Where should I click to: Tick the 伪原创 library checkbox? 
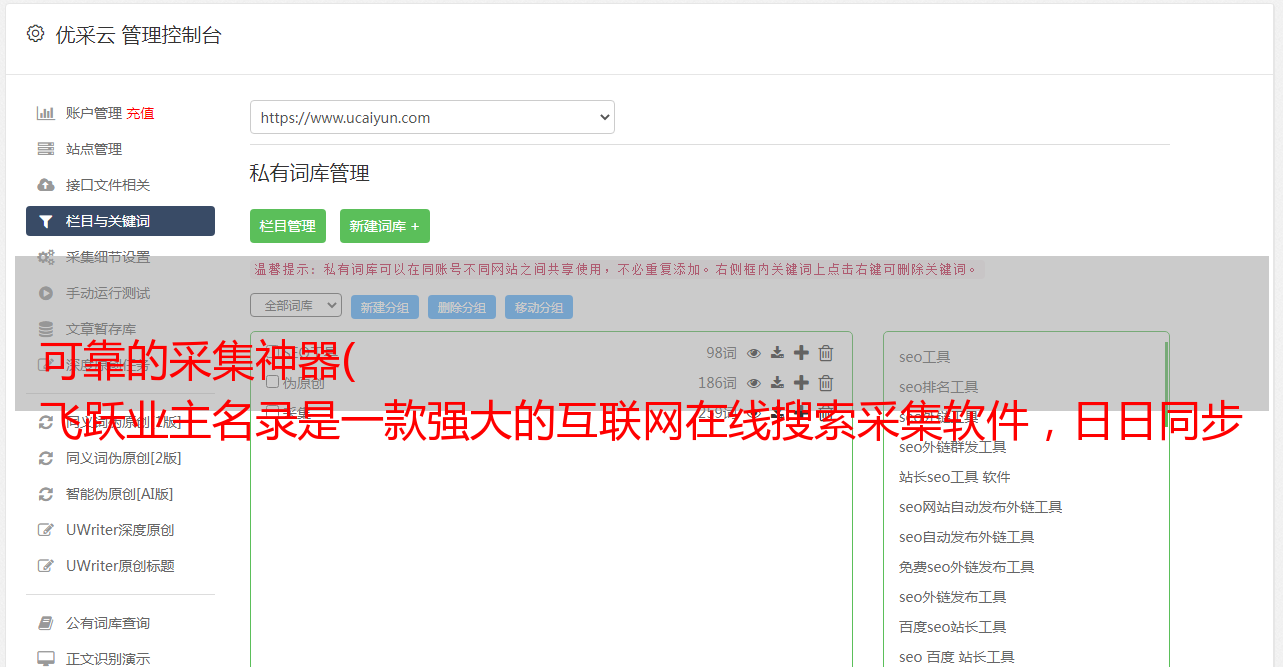pyautogui.click(x=272, y=382)
